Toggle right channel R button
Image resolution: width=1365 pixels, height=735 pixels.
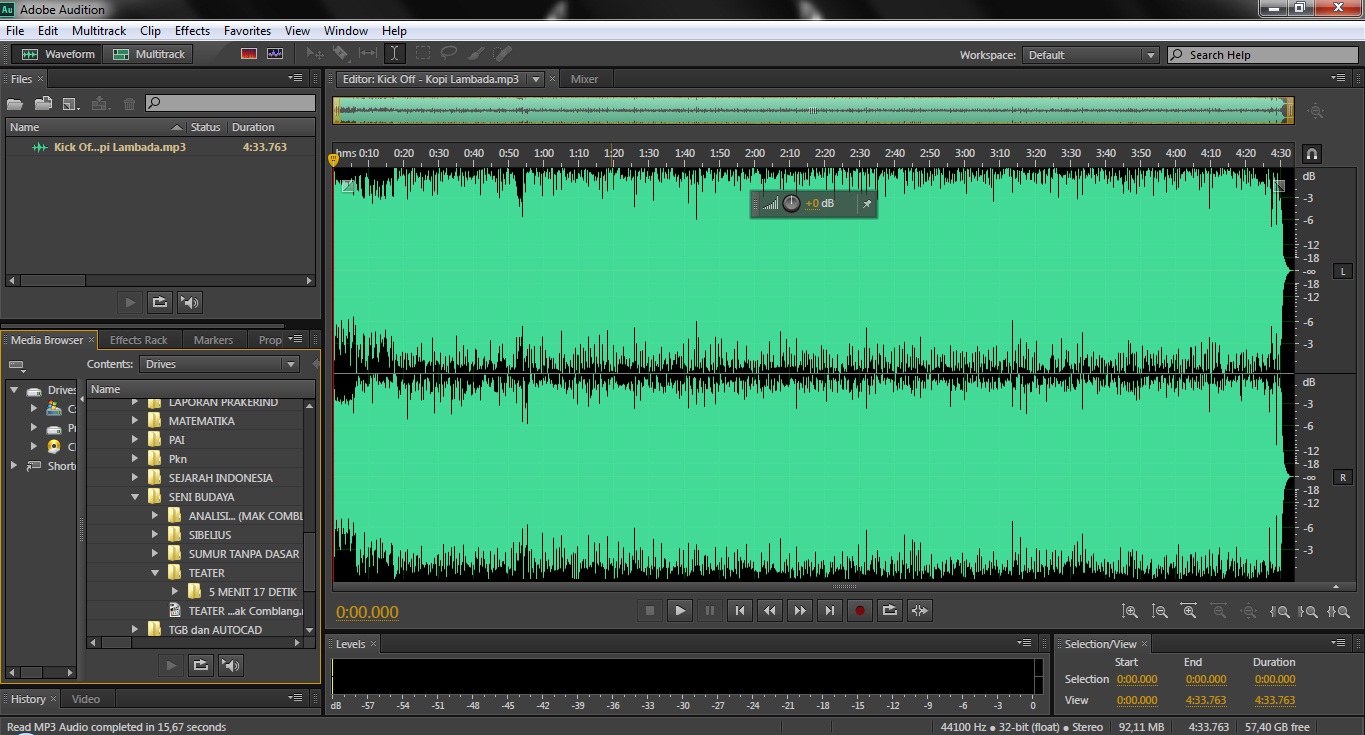(1343, 478)
